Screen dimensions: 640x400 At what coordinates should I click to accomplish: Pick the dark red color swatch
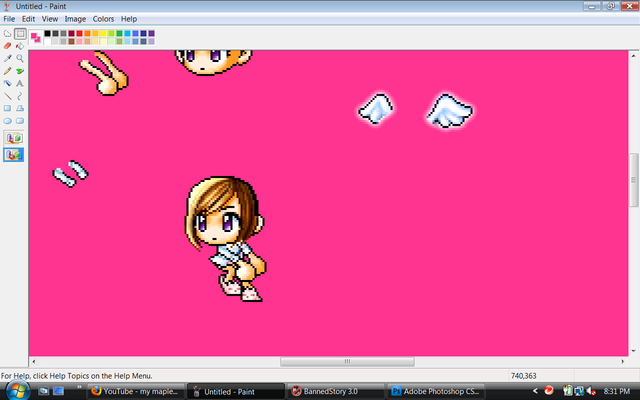(71, 33)
